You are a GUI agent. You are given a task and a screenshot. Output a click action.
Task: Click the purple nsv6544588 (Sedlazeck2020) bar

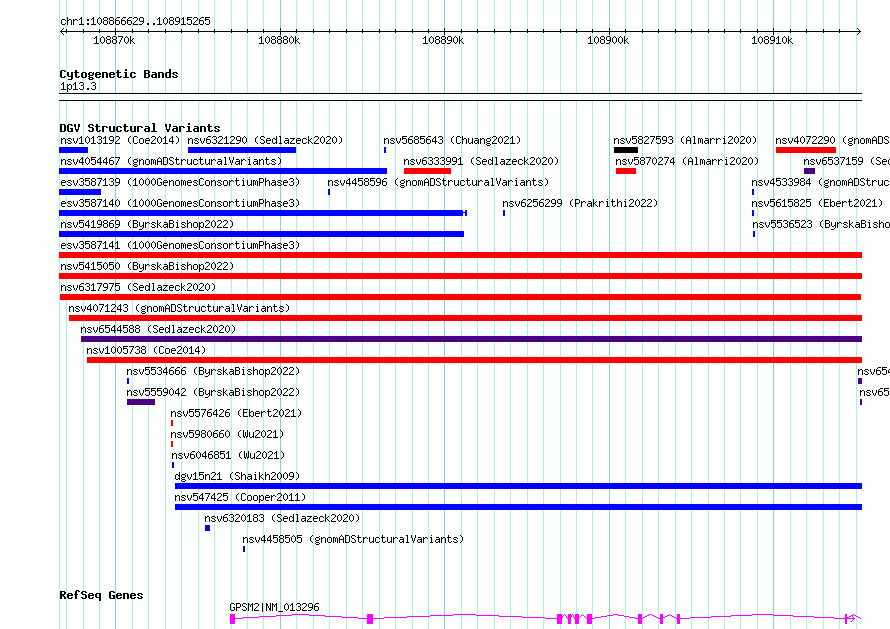pos(471,339)
